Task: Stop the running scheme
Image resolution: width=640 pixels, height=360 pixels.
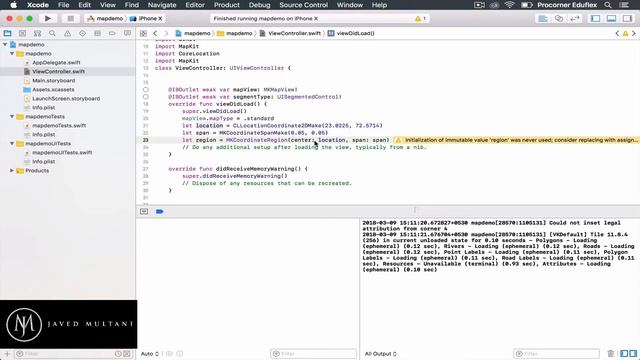Action: coord(70,18)
